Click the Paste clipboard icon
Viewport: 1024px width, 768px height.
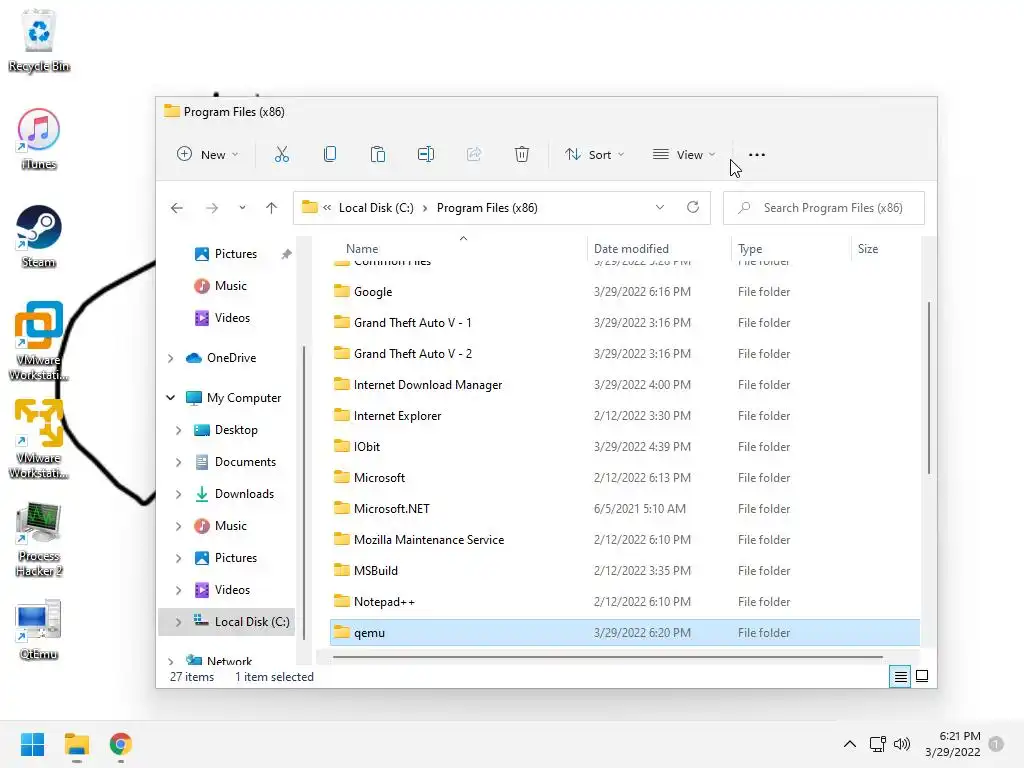(377, 155)
